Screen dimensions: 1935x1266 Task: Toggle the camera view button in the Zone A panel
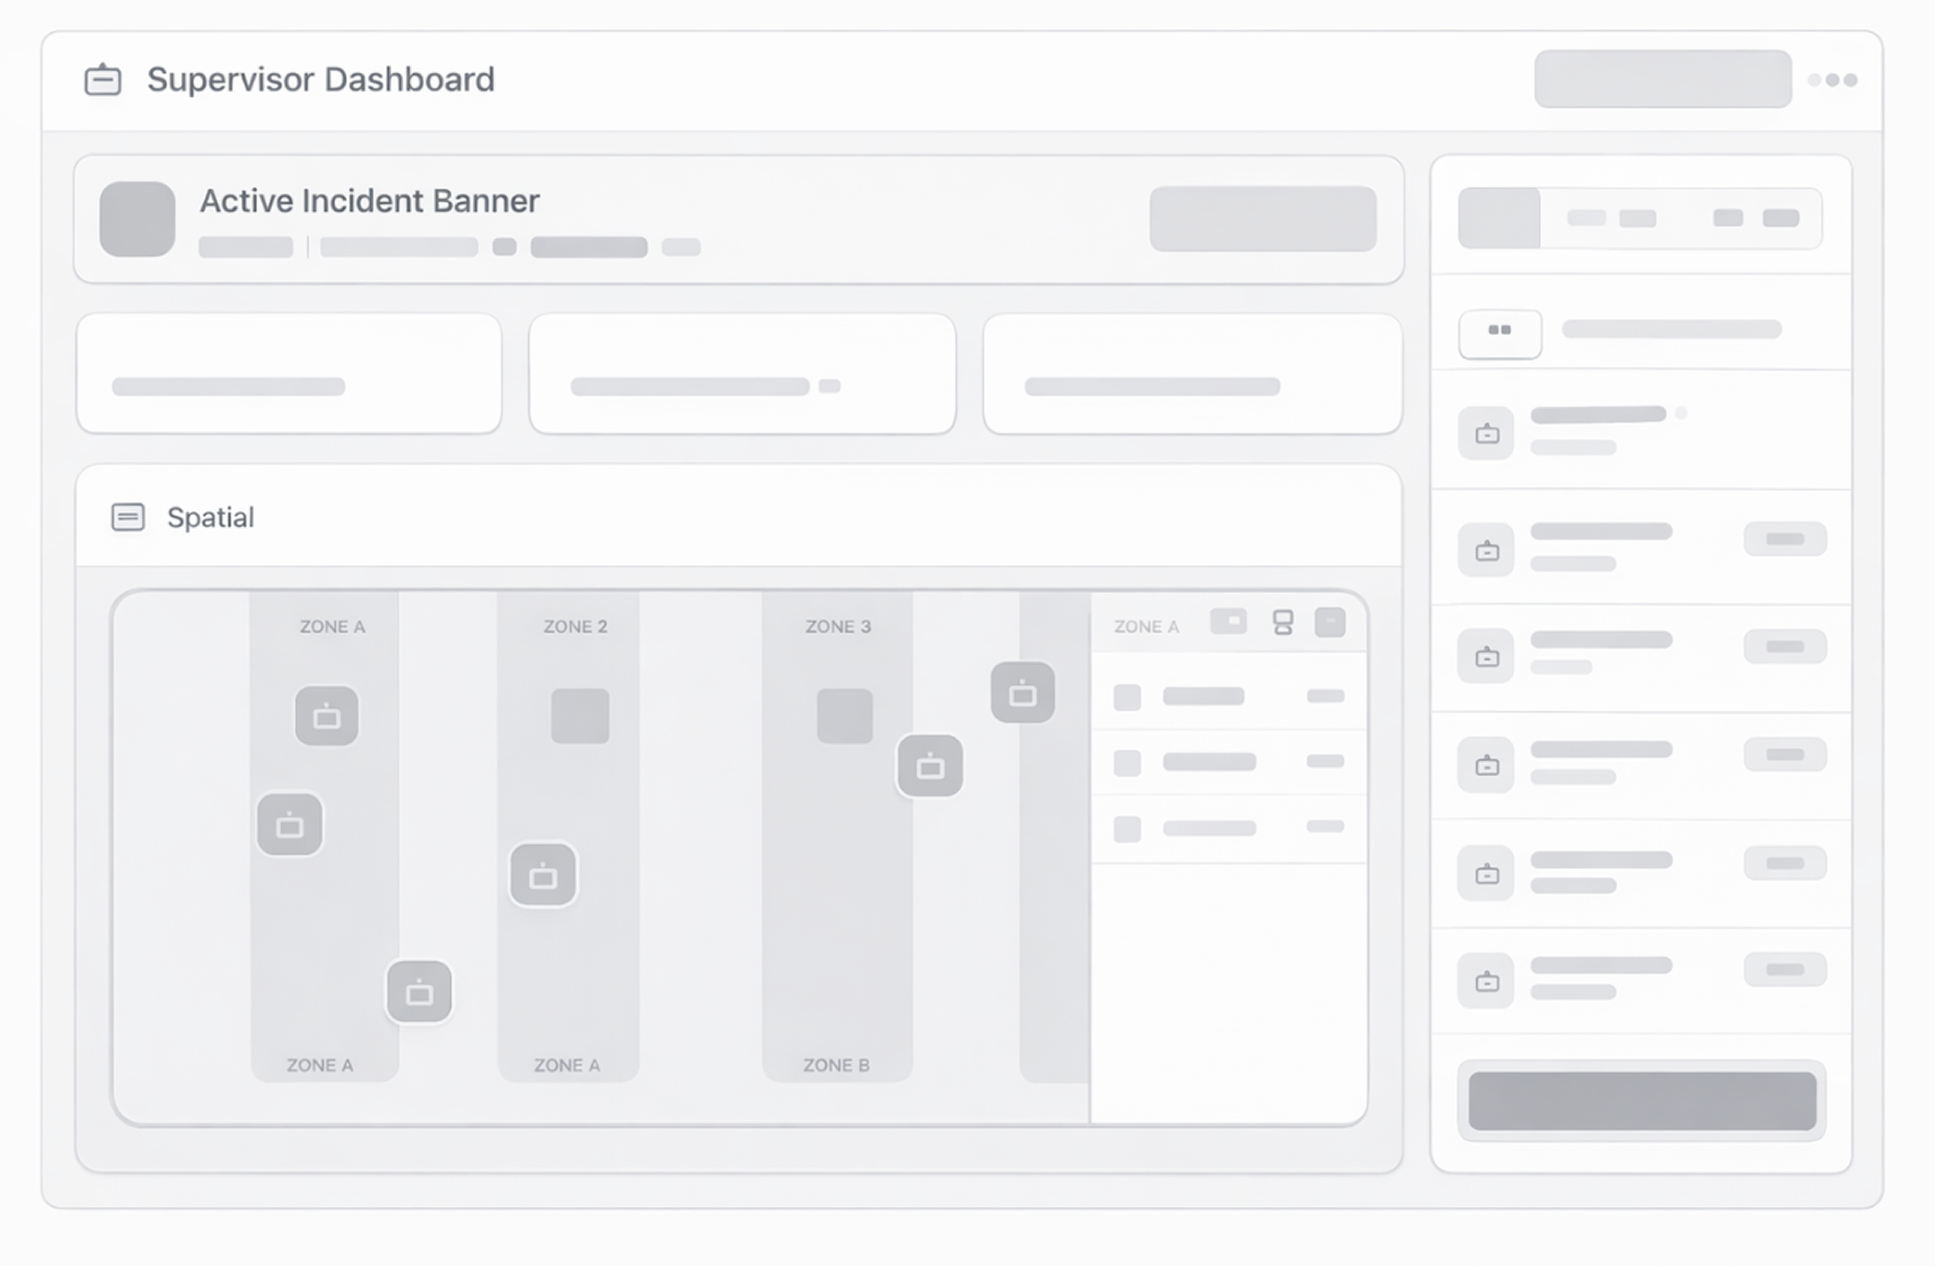click(x=1230, y=621)
